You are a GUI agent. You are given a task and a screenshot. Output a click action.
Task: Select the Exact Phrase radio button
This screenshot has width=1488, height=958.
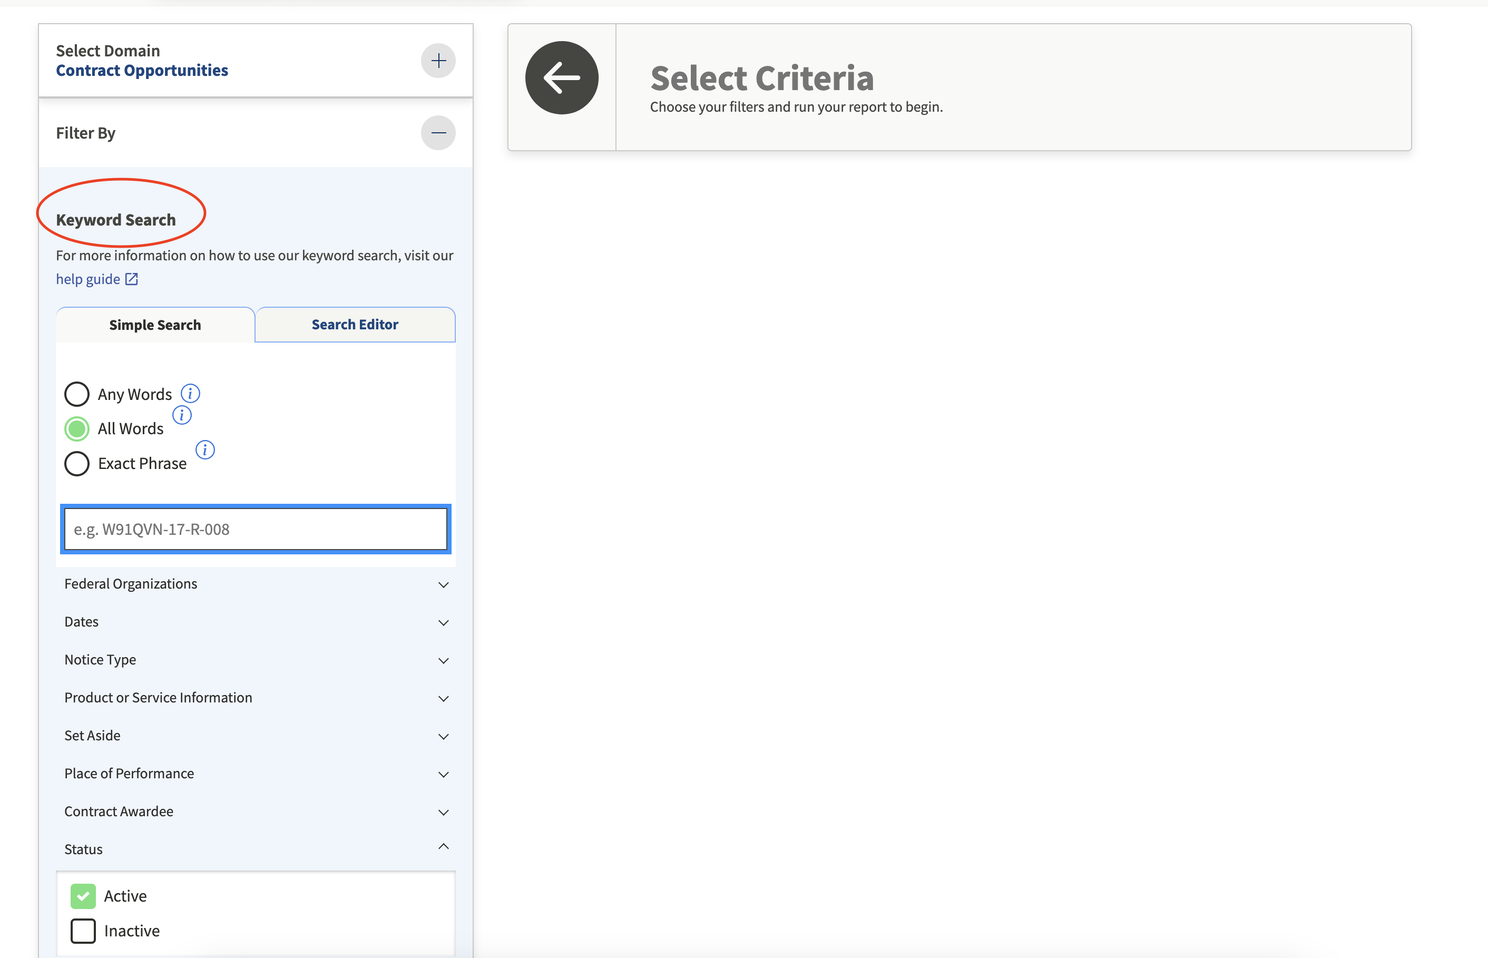coord(77,464)
